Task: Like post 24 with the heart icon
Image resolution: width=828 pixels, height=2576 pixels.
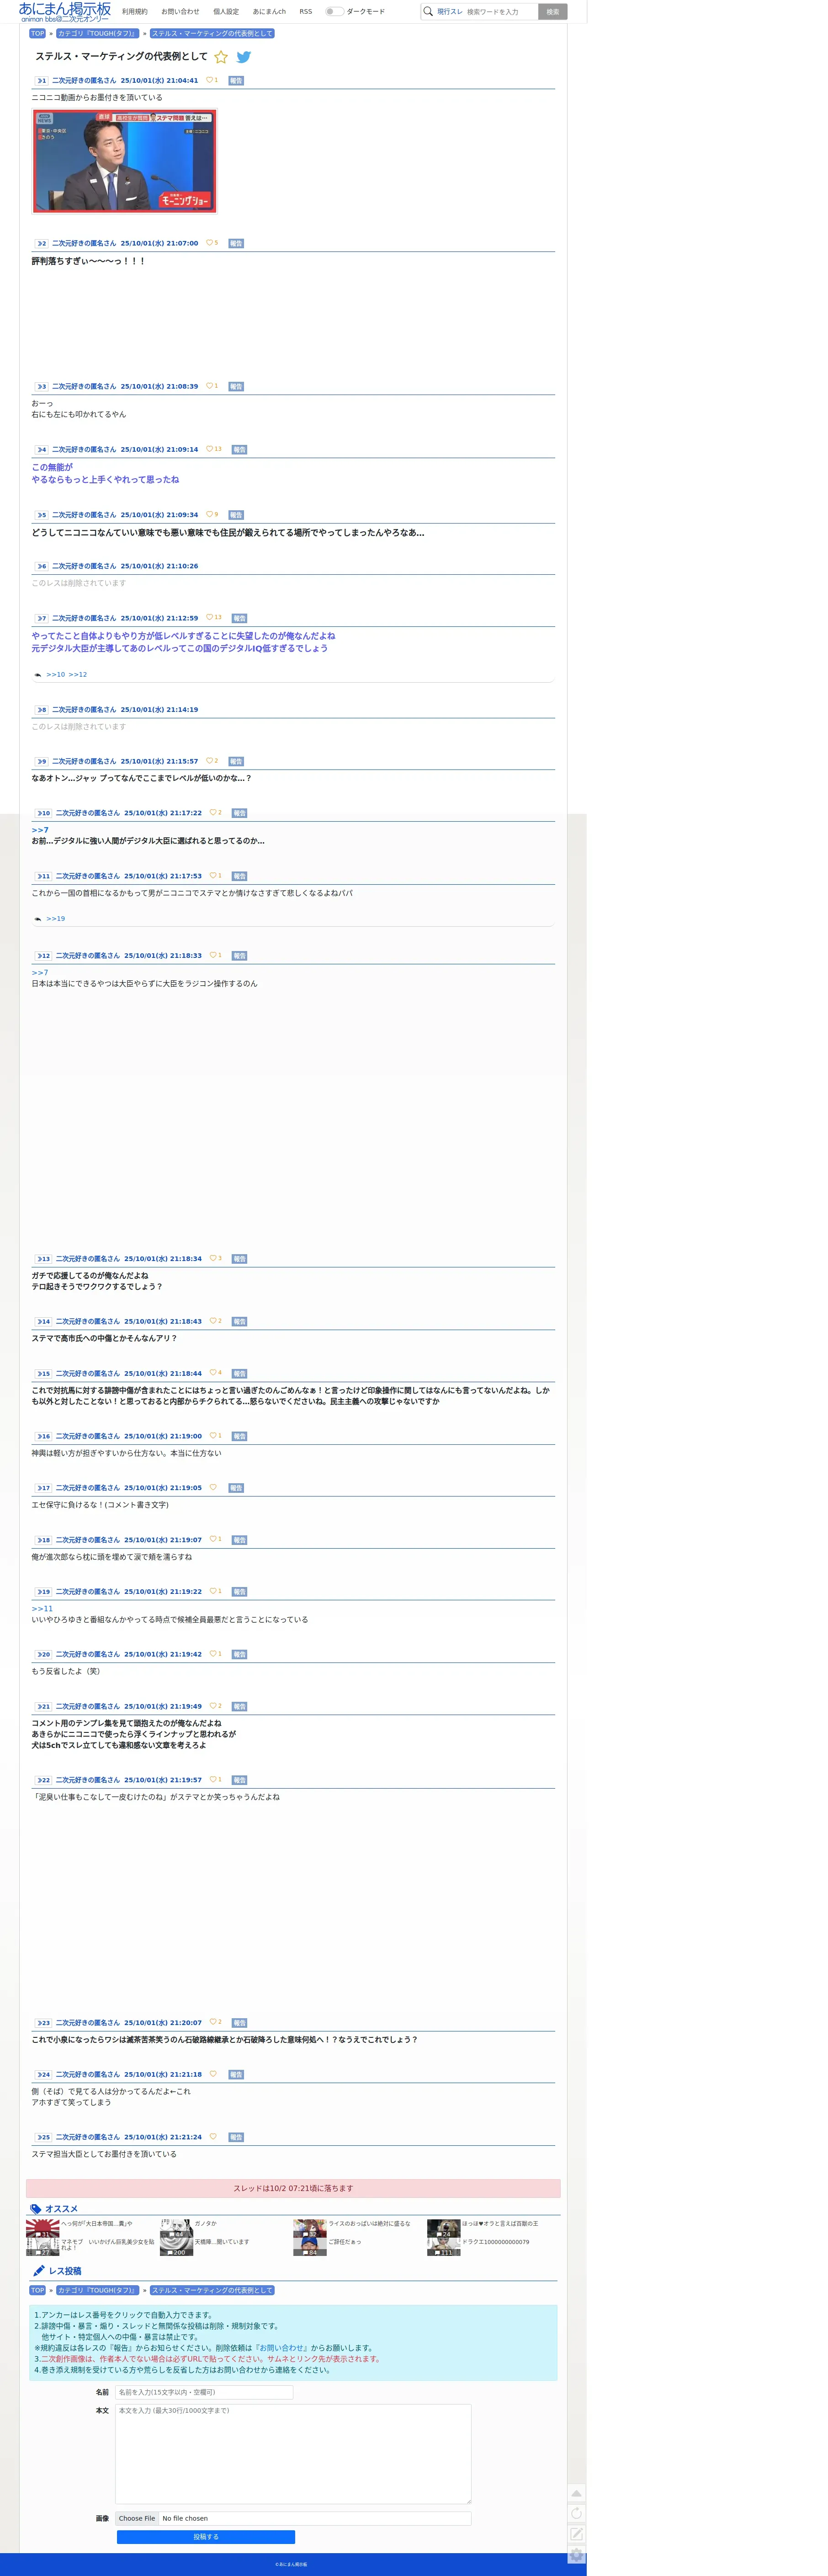Action: point(213,2074)
